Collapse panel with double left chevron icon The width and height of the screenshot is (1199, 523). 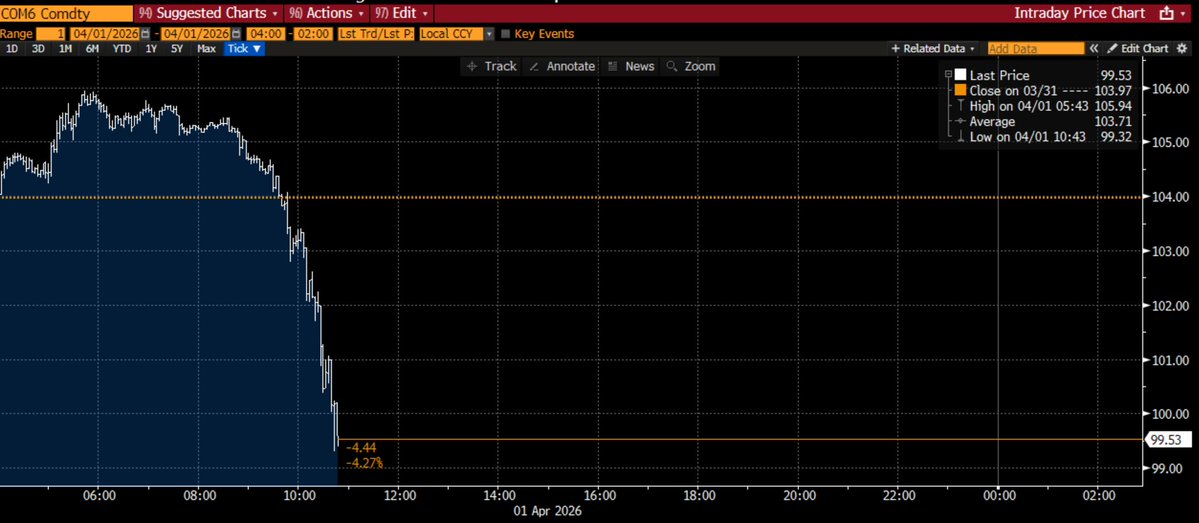[1094, 48]
